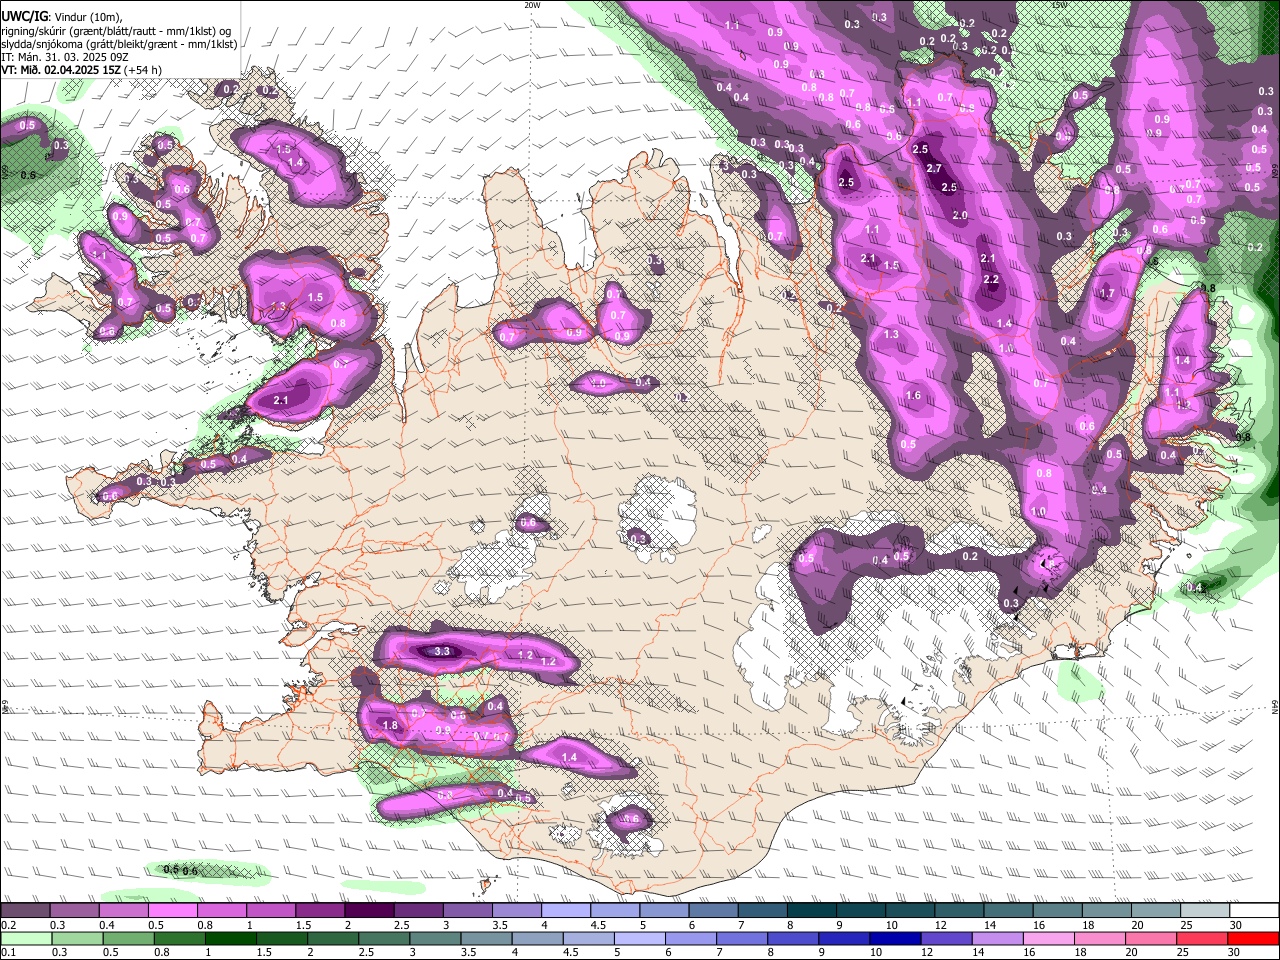
Task: Click the violet 3 swatch in the top legend row
Action: pyautogui.click(x=468, y=911)
